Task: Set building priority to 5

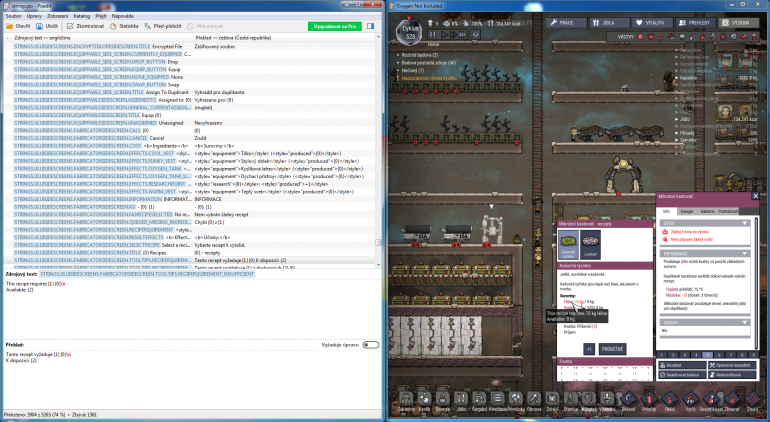Action: pos(708,354)
